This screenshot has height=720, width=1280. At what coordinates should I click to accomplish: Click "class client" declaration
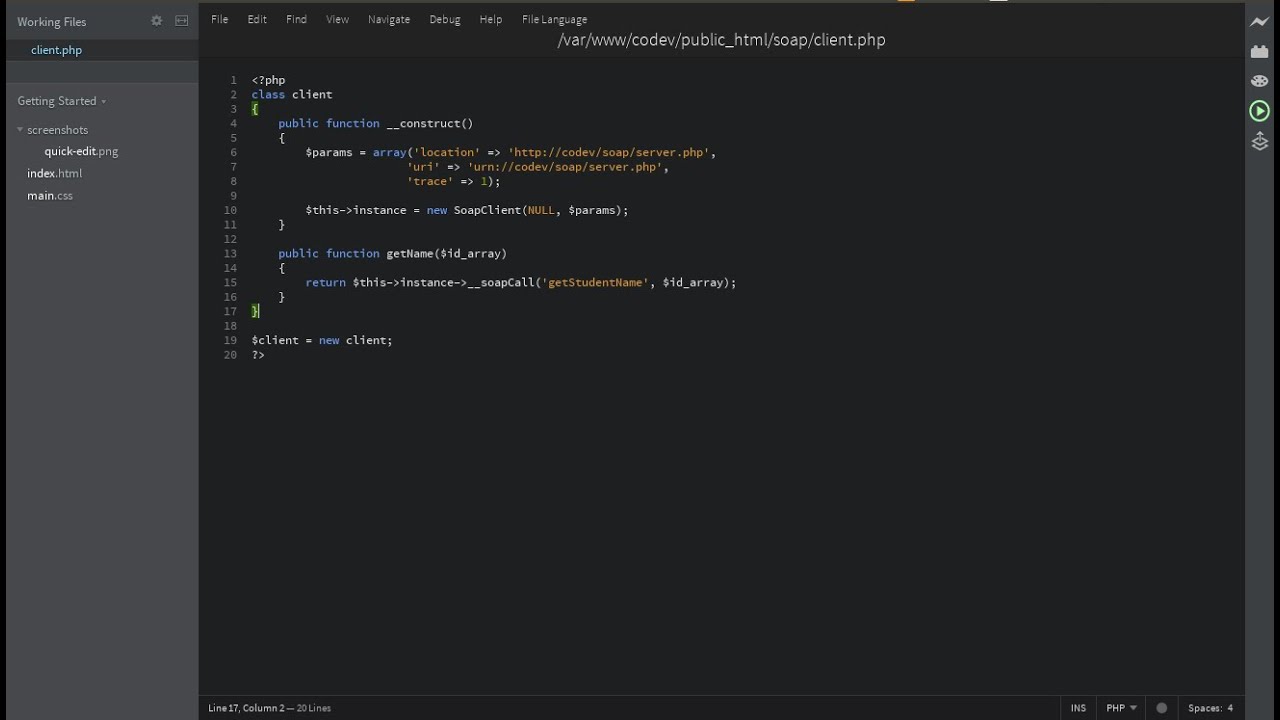[x=292, y=95]
